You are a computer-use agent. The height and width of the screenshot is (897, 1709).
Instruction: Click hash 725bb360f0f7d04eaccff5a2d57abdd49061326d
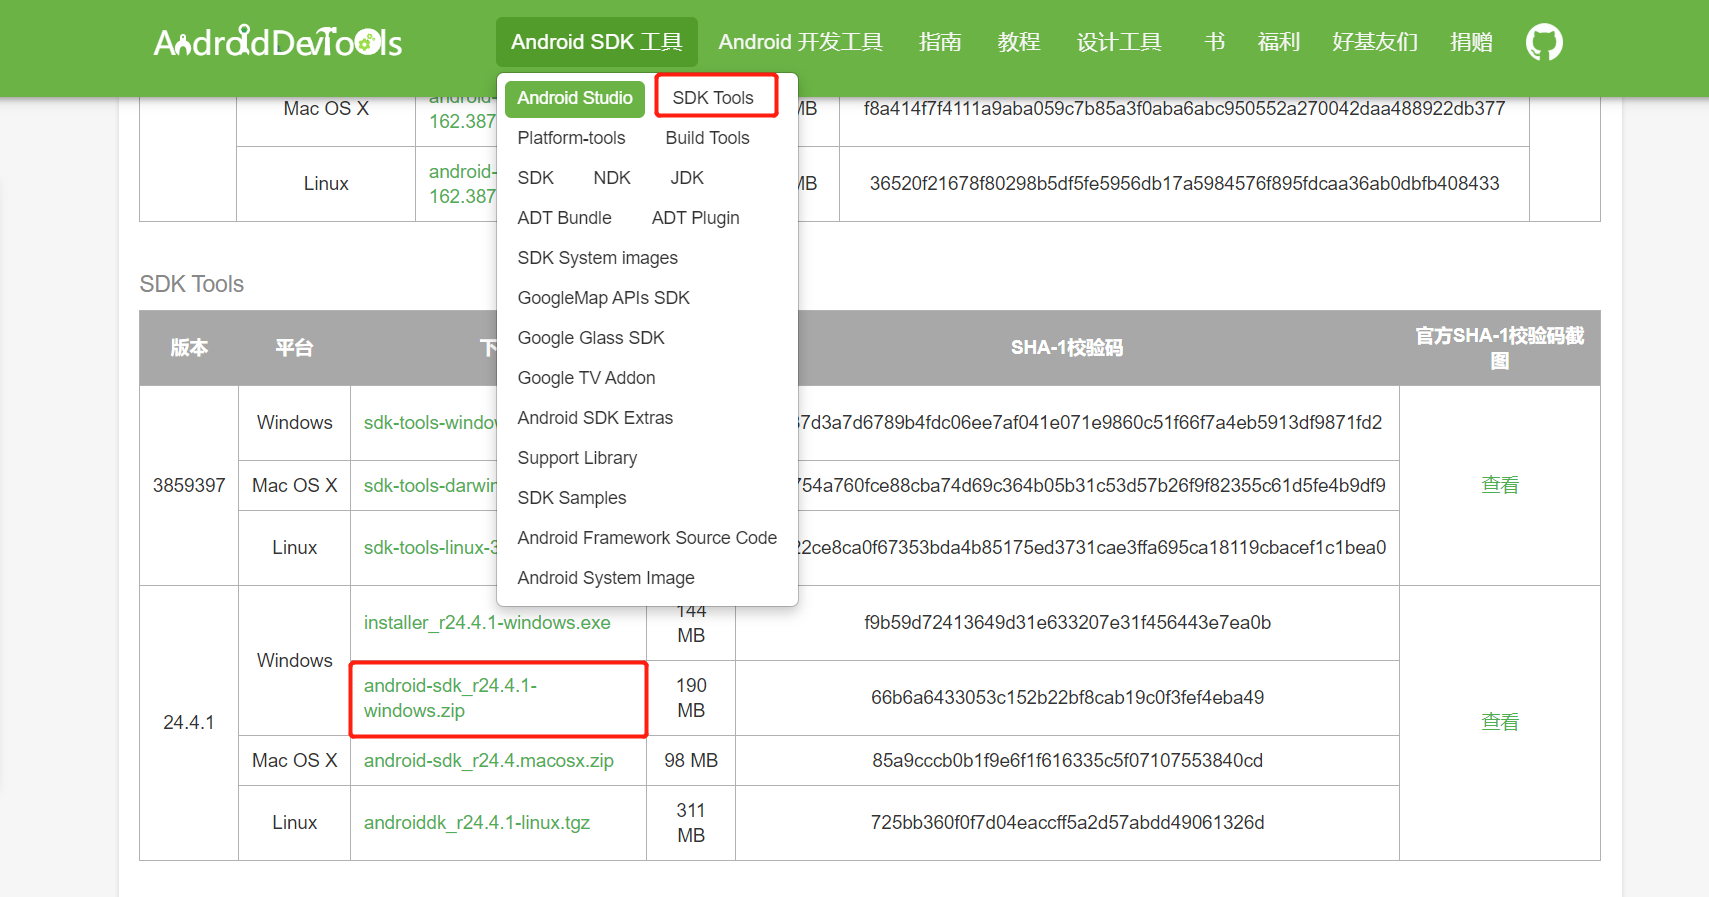click(x=1067, y=823)
